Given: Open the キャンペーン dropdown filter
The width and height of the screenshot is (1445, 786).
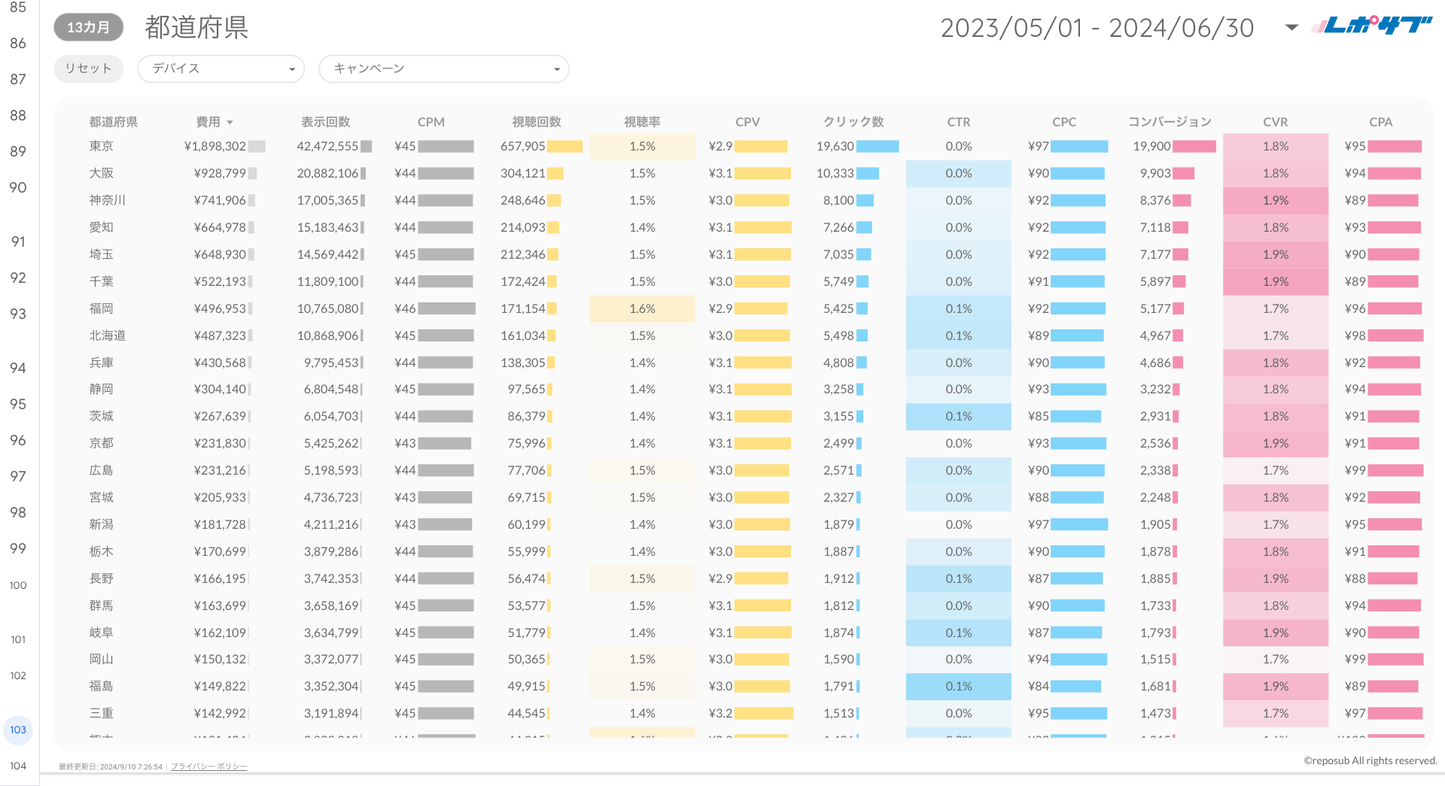Looking at the screenshot, I should coord(444,68).
